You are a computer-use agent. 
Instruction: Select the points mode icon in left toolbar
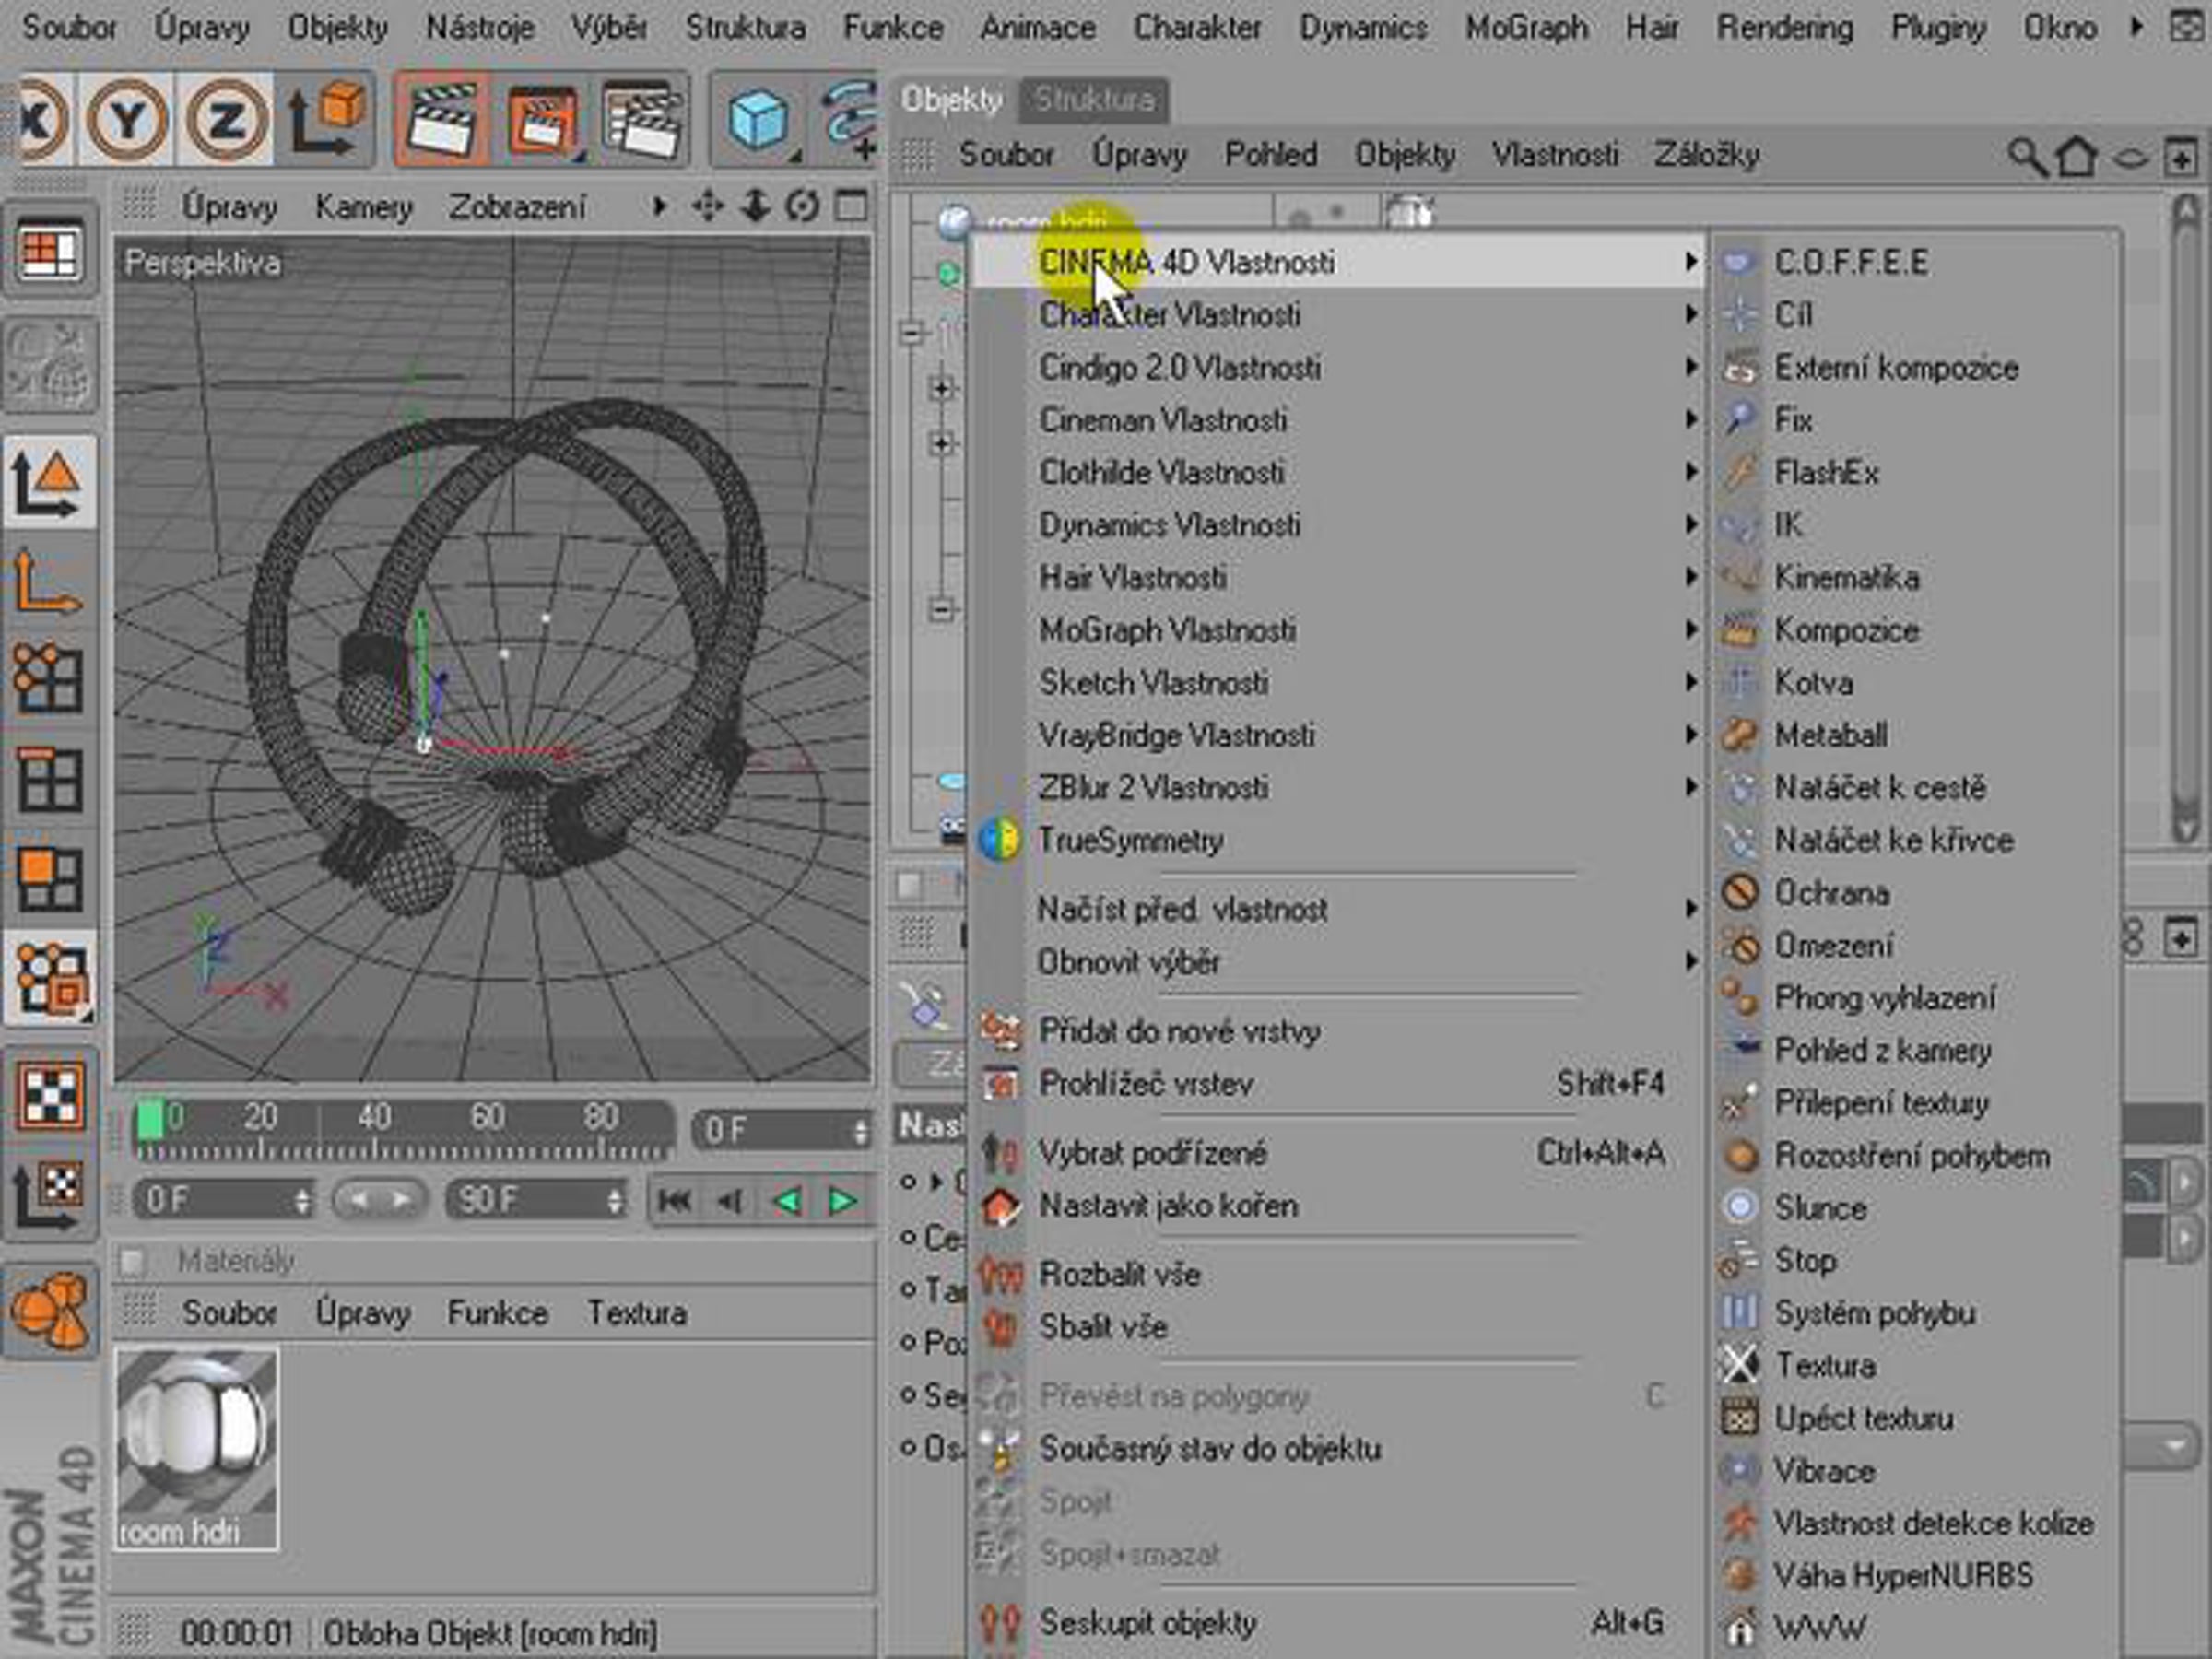(x=49, y=679)
